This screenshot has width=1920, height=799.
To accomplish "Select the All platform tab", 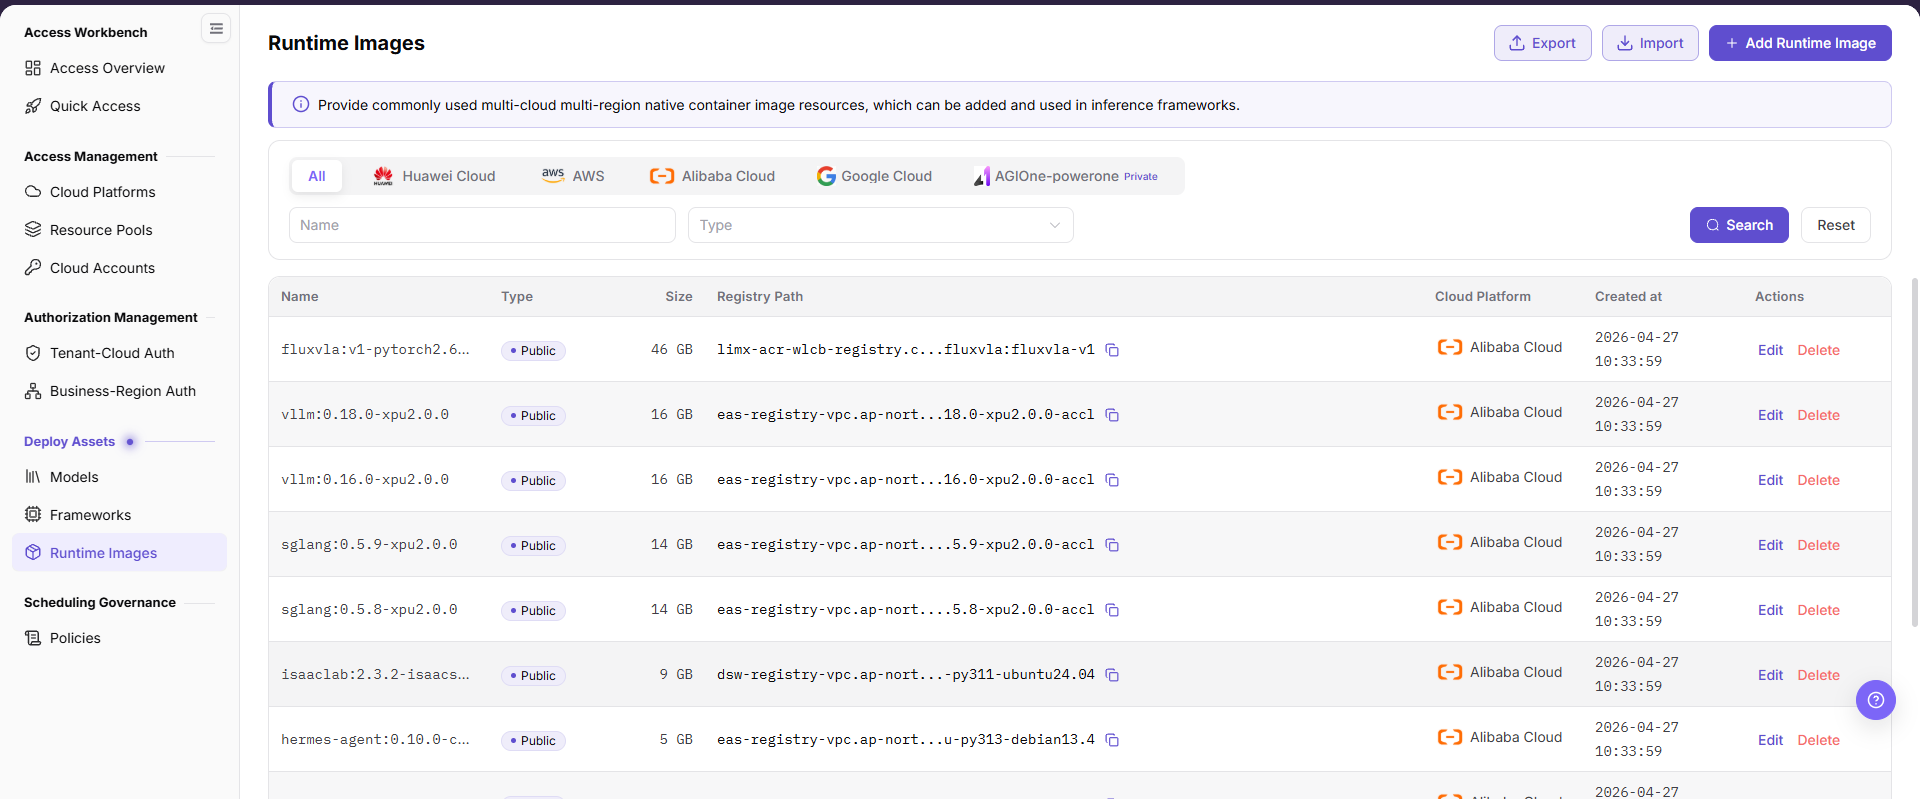I will coord(317,176).
